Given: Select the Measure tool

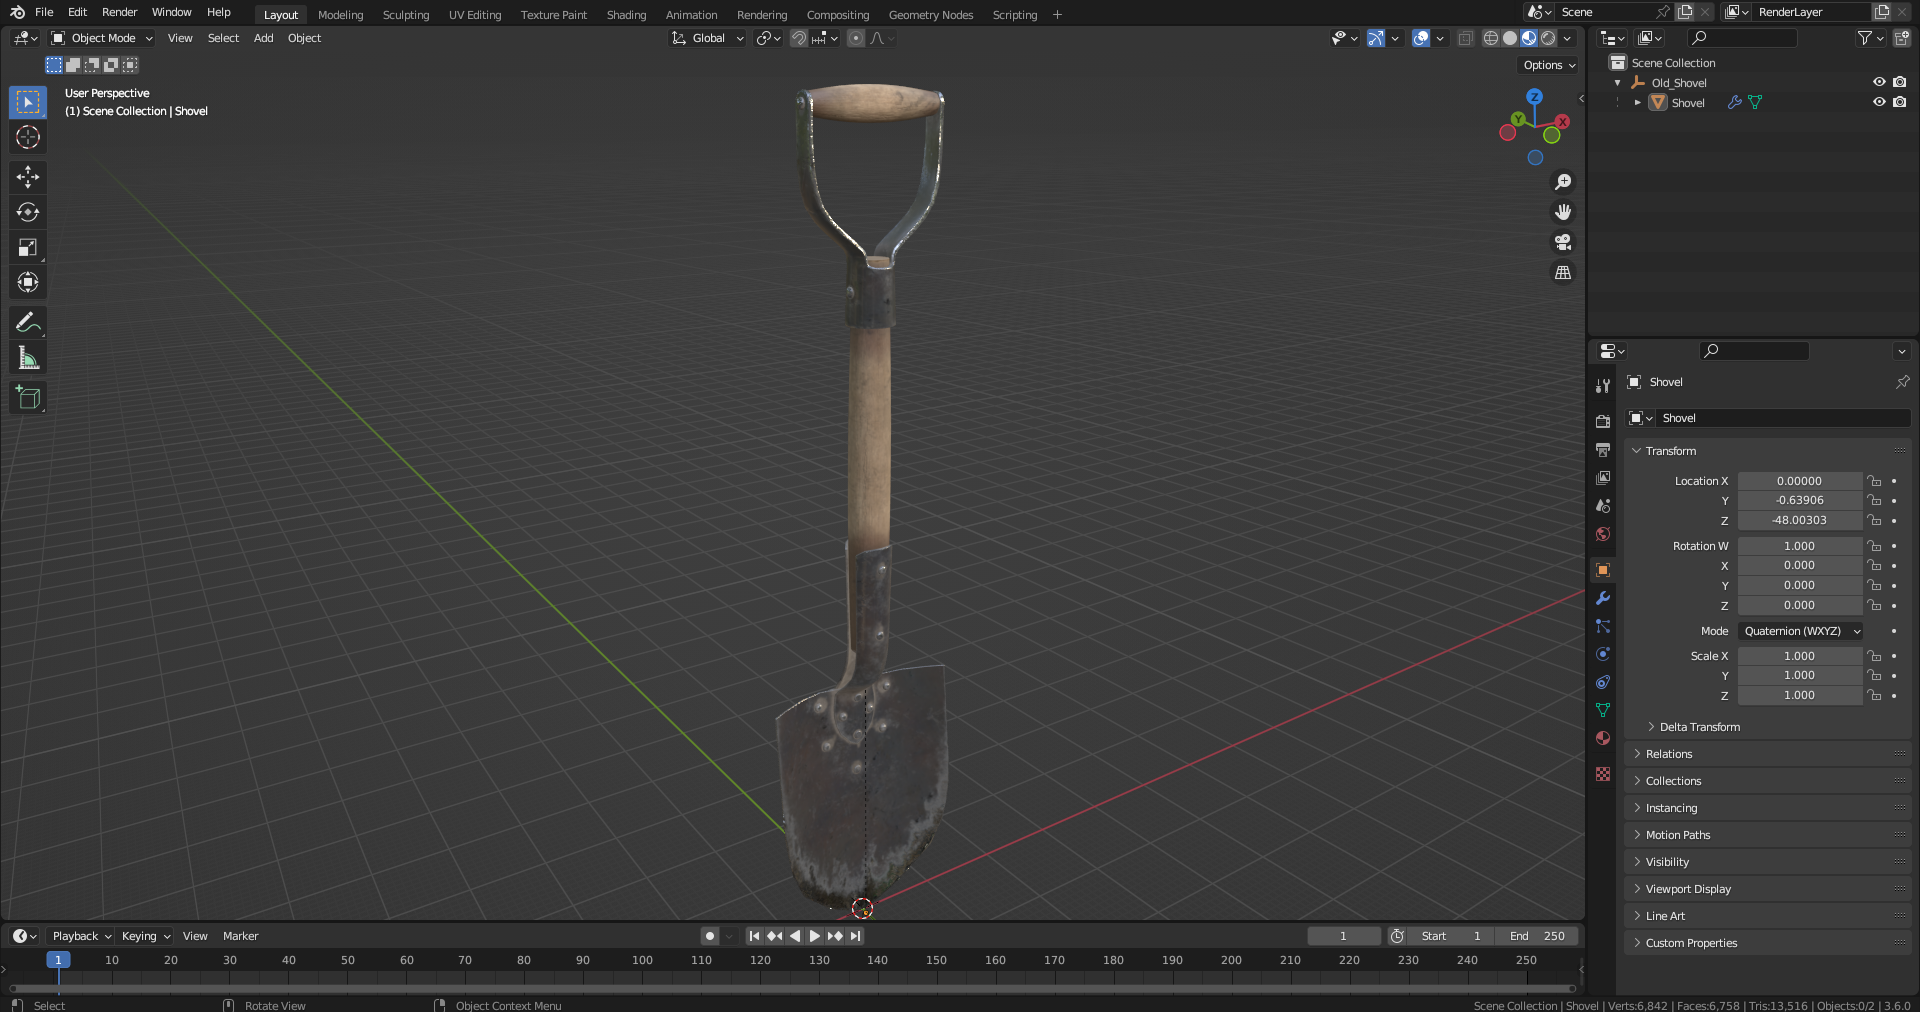Looking at the screenshot, I should tap(28, 358).
